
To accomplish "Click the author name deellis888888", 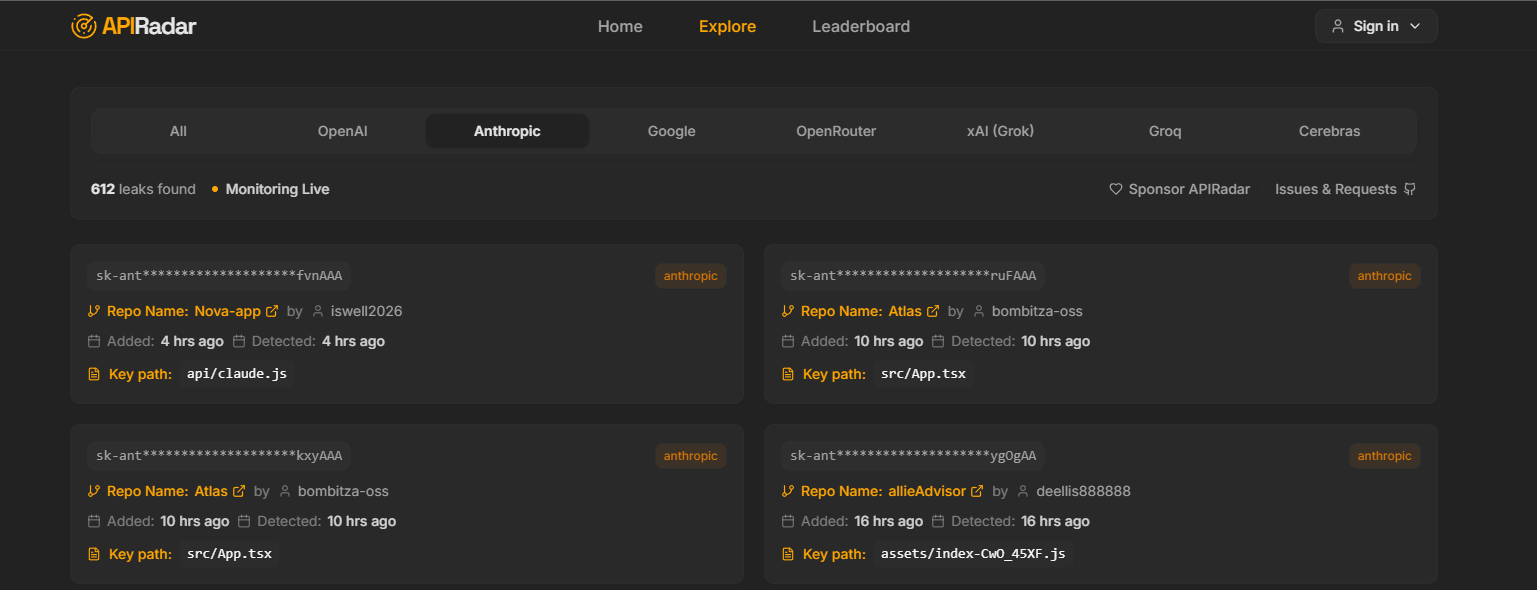I will [1083, 491].
